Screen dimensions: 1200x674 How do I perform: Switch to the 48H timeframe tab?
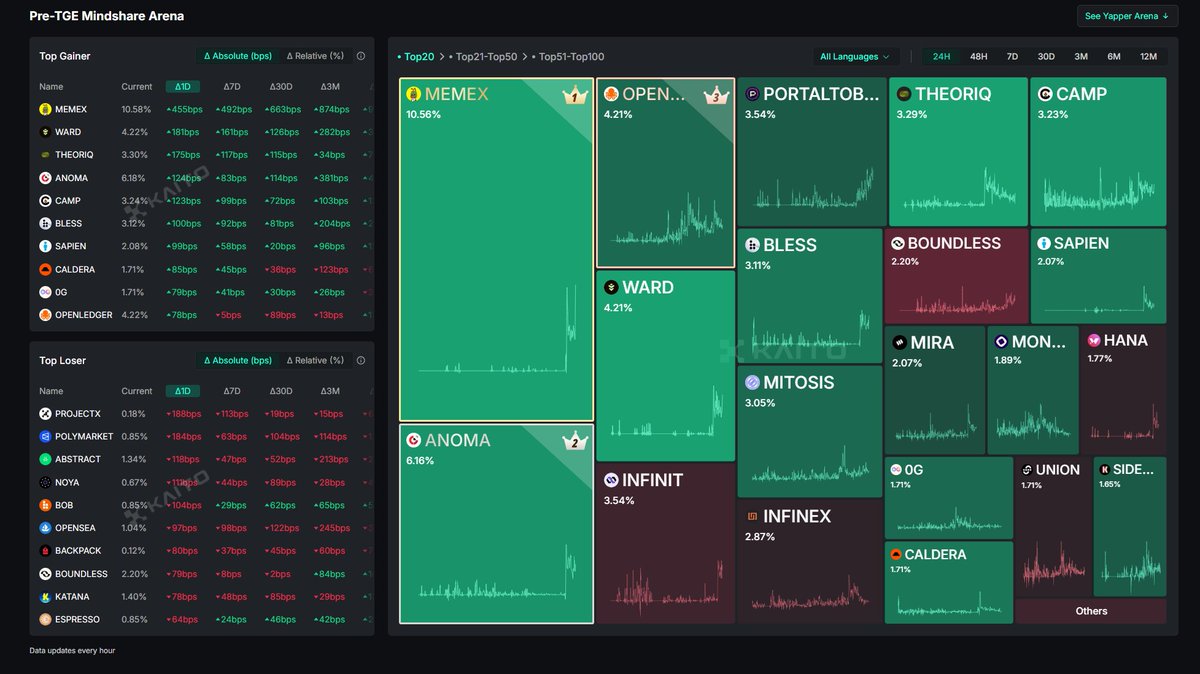point(978,57)
